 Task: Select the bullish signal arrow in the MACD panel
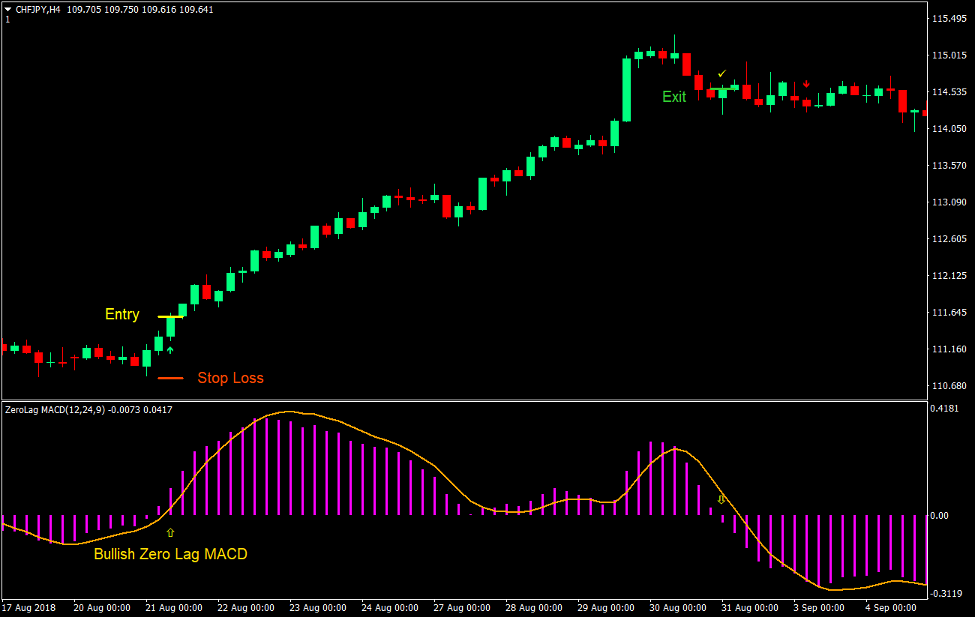pos(170,532)
